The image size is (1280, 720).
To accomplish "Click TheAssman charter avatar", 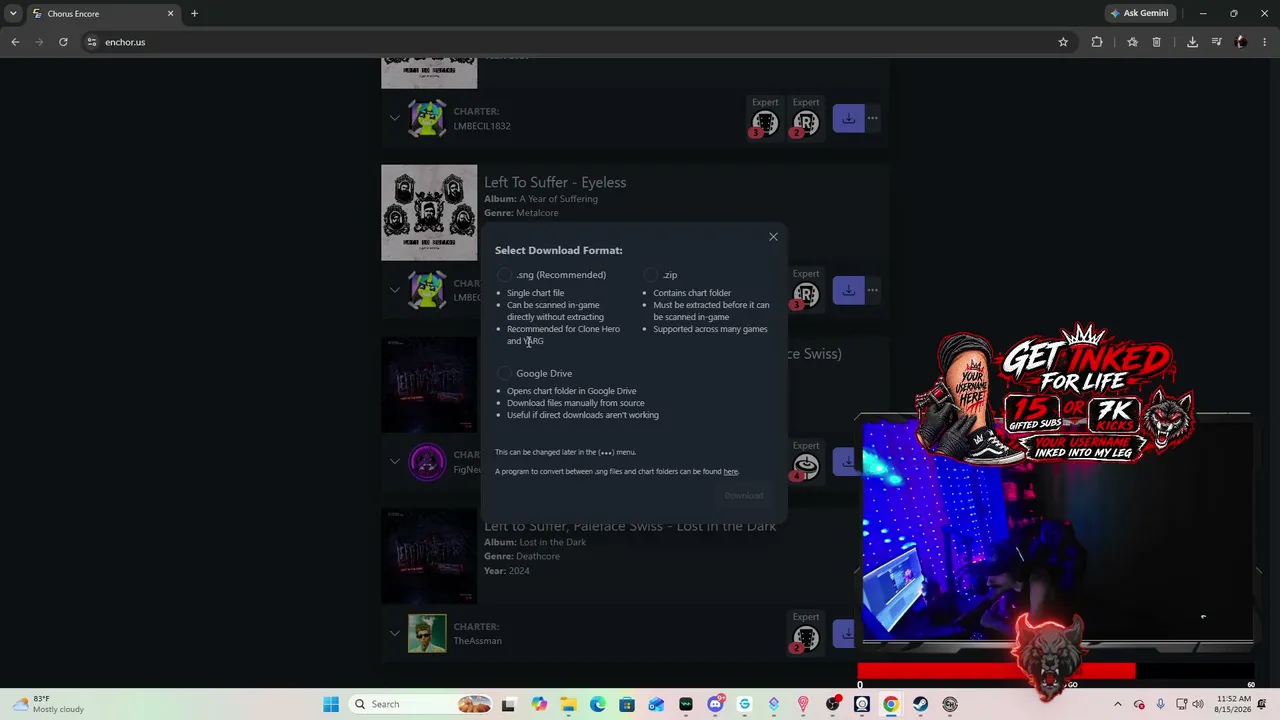I will (x=427, y=634).
